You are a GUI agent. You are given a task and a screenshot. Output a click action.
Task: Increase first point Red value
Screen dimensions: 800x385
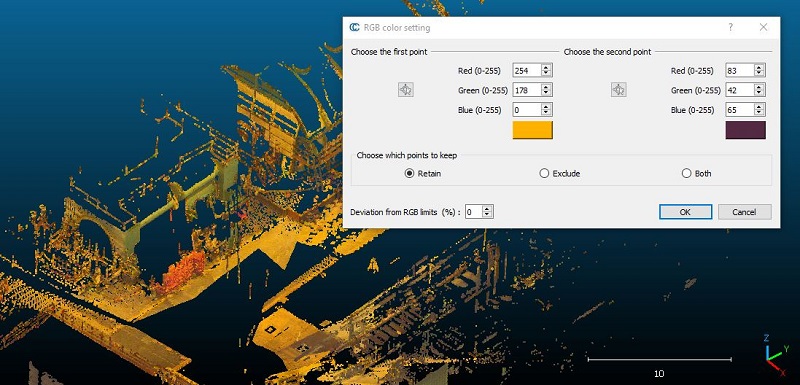click(546, 67)
